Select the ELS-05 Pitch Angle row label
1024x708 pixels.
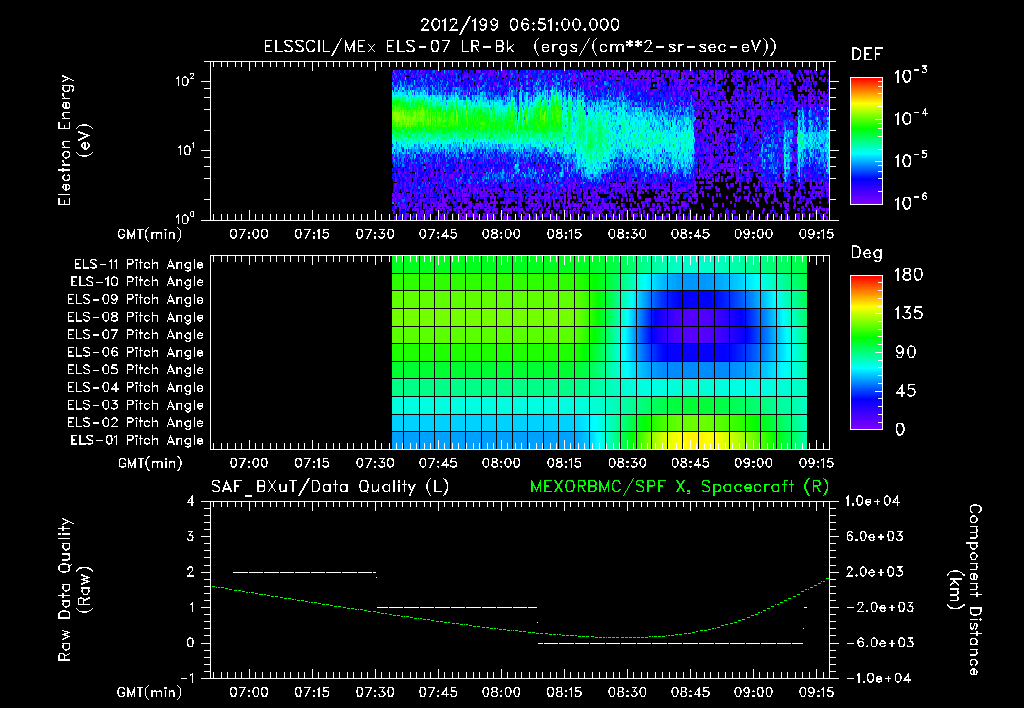[136, 370]
